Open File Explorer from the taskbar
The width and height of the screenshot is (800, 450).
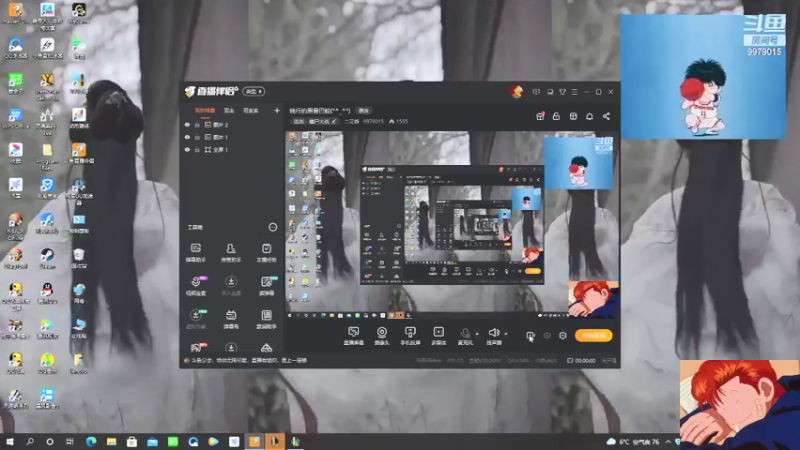pyautogui.click(x=111, y=441)
